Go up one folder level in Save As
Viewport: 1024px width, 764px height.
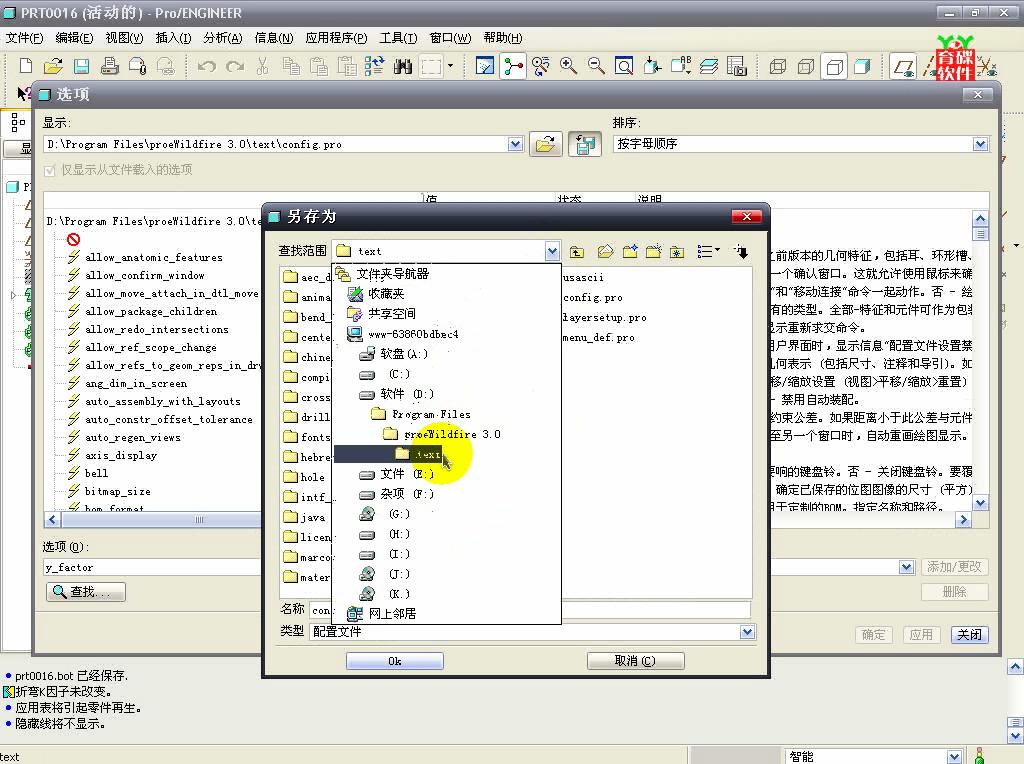coord(577,251)
